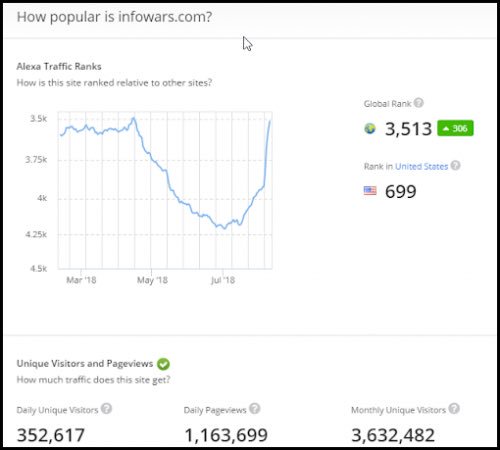Click the Jul '18 x-axis label

pos(223,280)
